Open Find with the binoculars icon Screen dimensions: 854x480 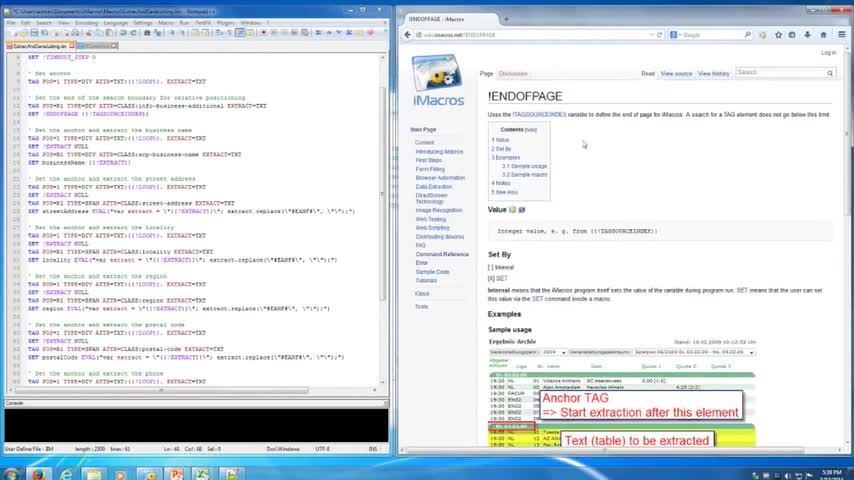point(147,33)
